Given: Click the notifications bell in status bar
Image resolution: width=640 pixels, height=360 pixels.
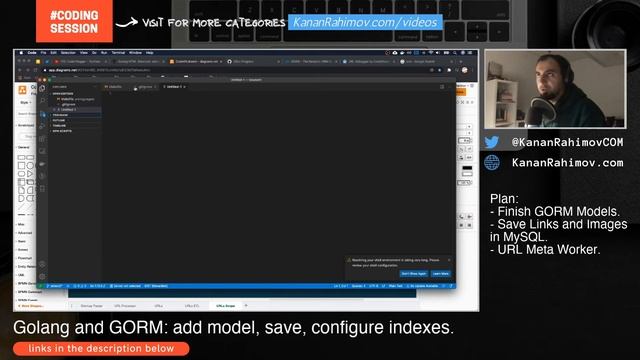Looking at the screenshot, I should point(451,286).
